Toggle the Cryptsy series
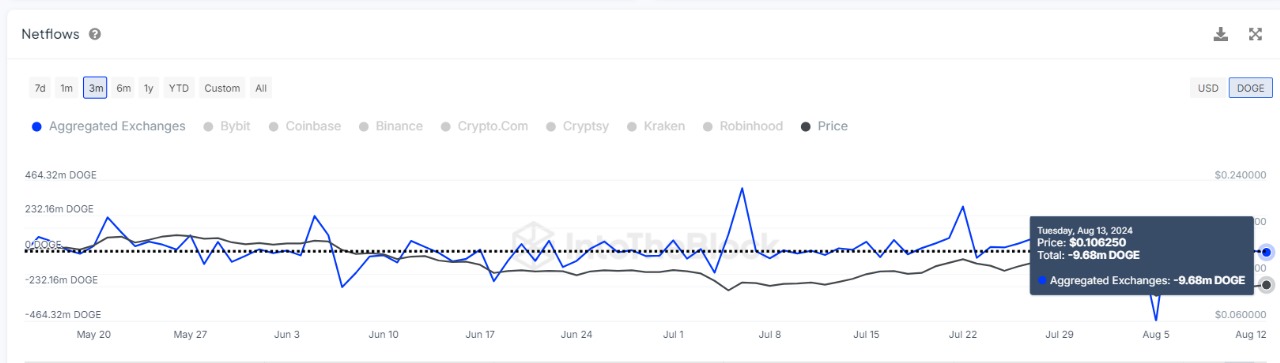Image resolution: width=1280 pixels, height=363 pixels. (578, 126)
